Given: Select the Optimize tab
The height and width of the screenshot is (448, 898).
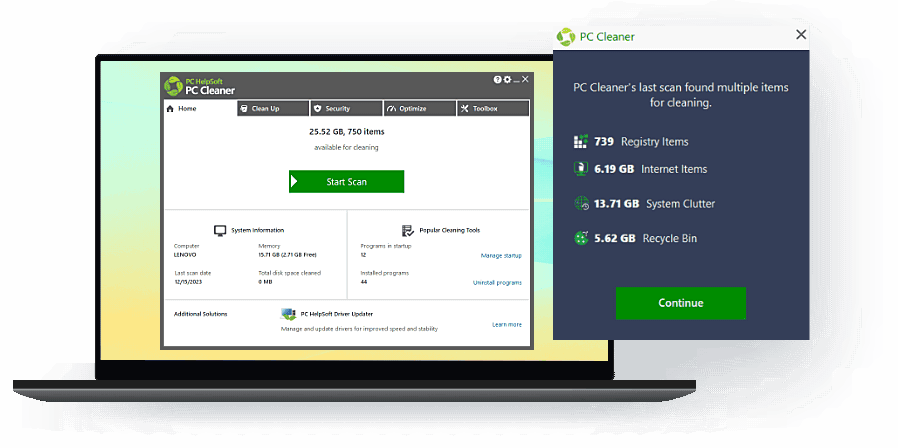Looking at the screenshot, I should 419,108.
